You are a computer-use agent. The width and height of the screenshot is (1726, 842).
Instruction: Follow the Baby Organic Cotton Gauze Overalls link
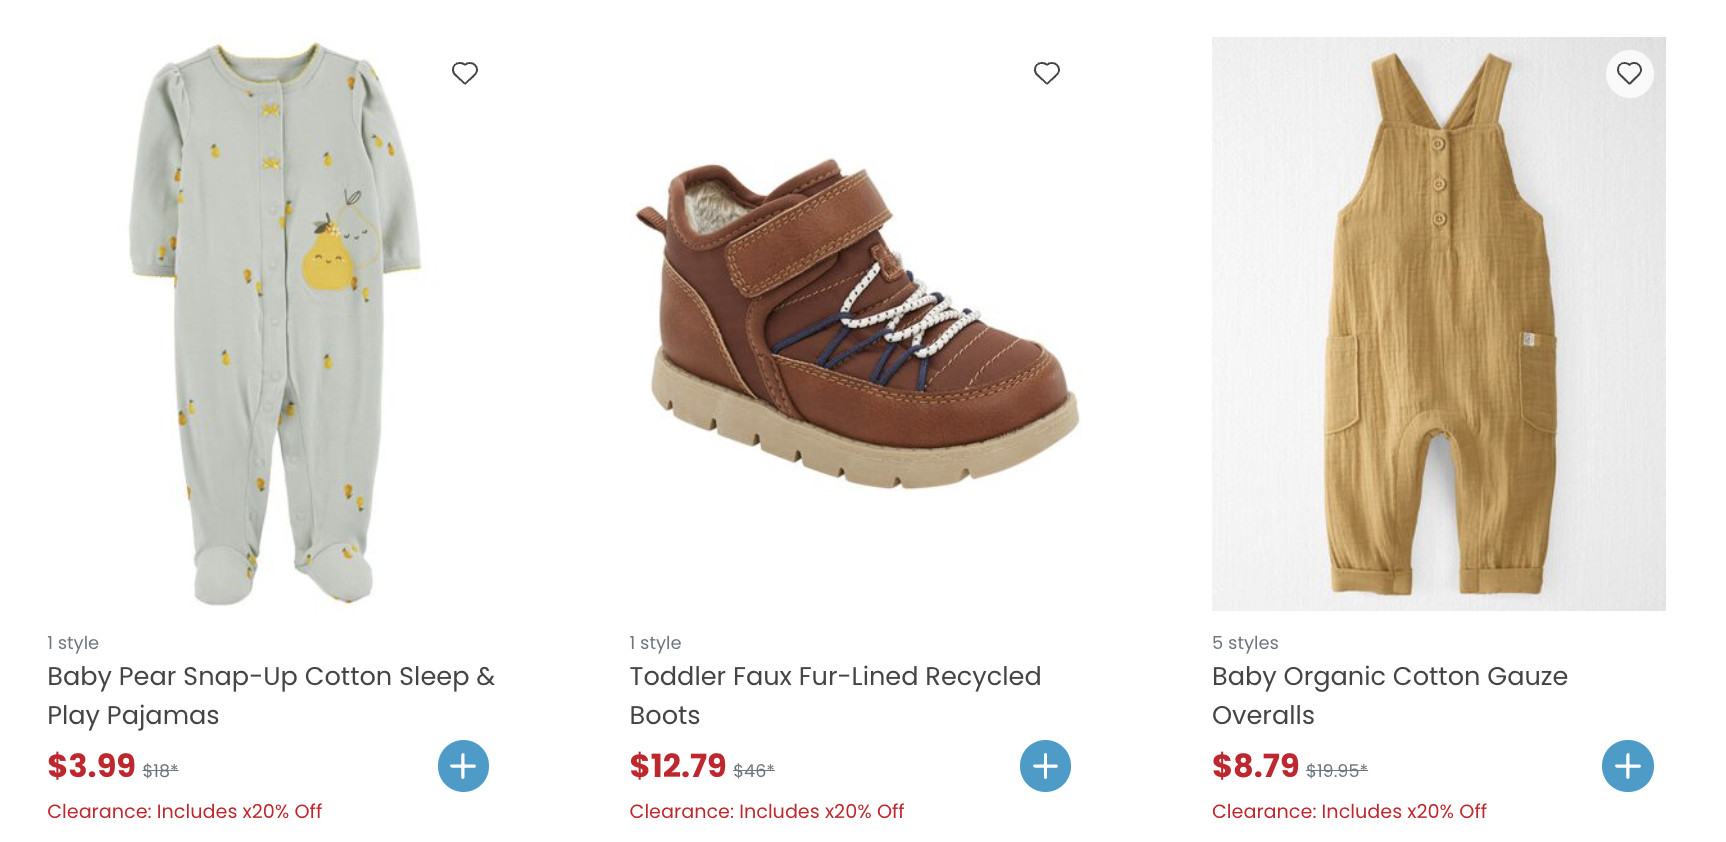[1389, 695]
